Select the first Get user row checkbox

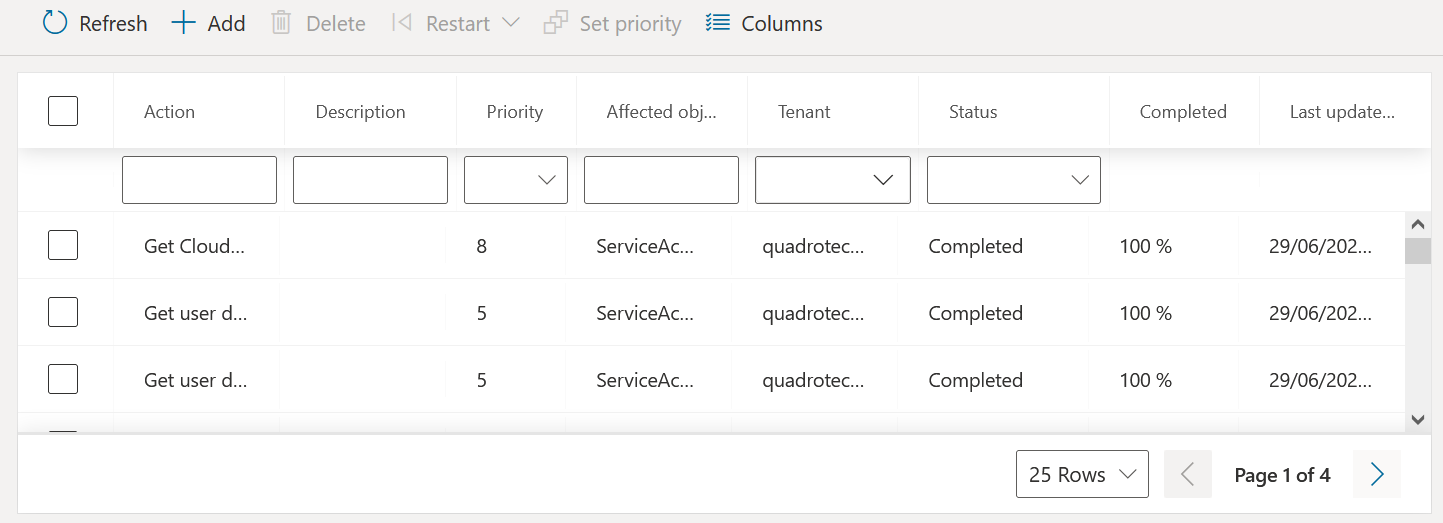63,312
